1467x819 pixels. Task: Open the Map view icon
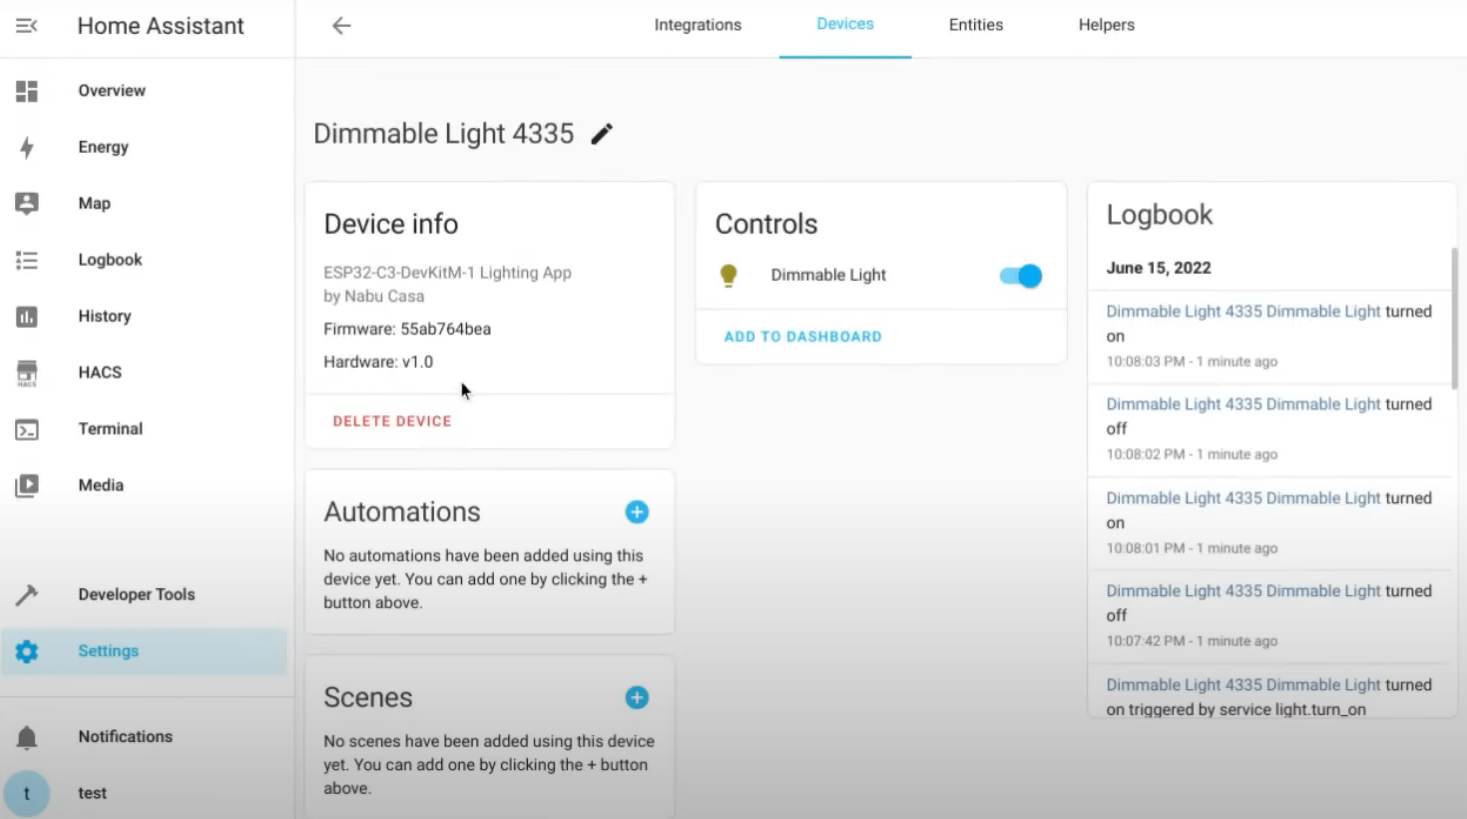click(27, 203)
